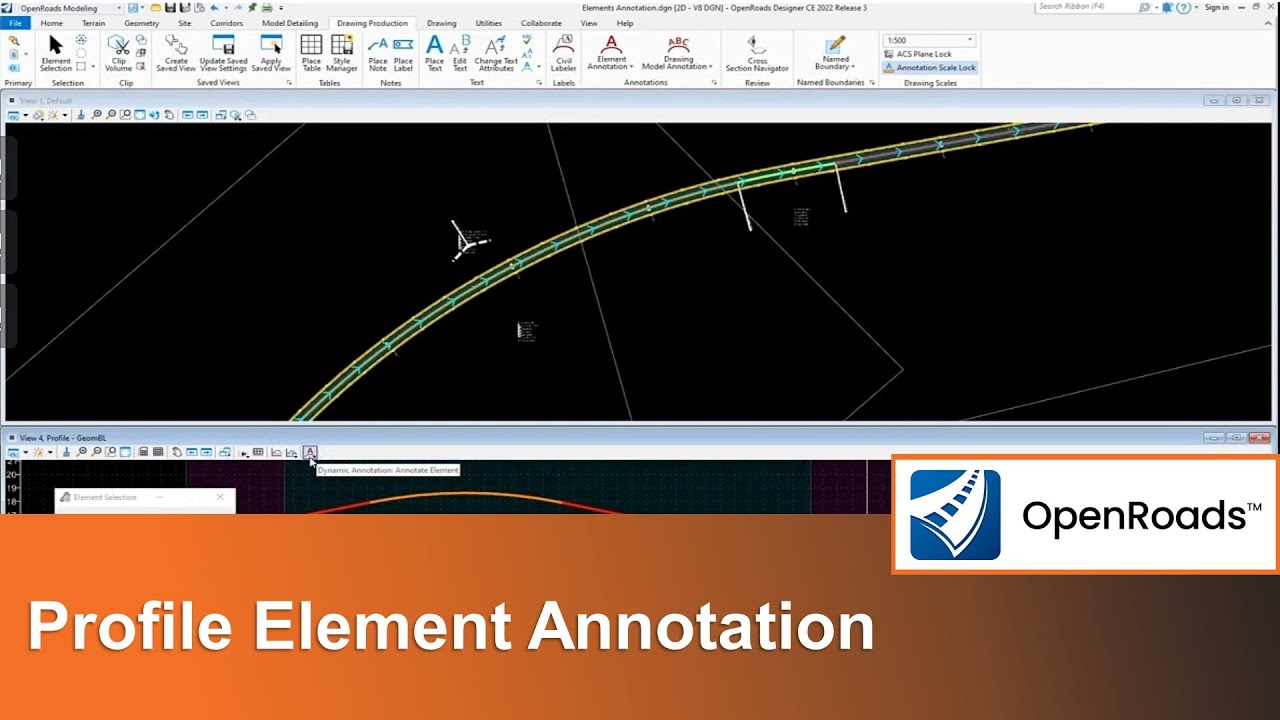1280x720 pixels.
Task: Select the Place Note tool
Action: tap(378, 53)
